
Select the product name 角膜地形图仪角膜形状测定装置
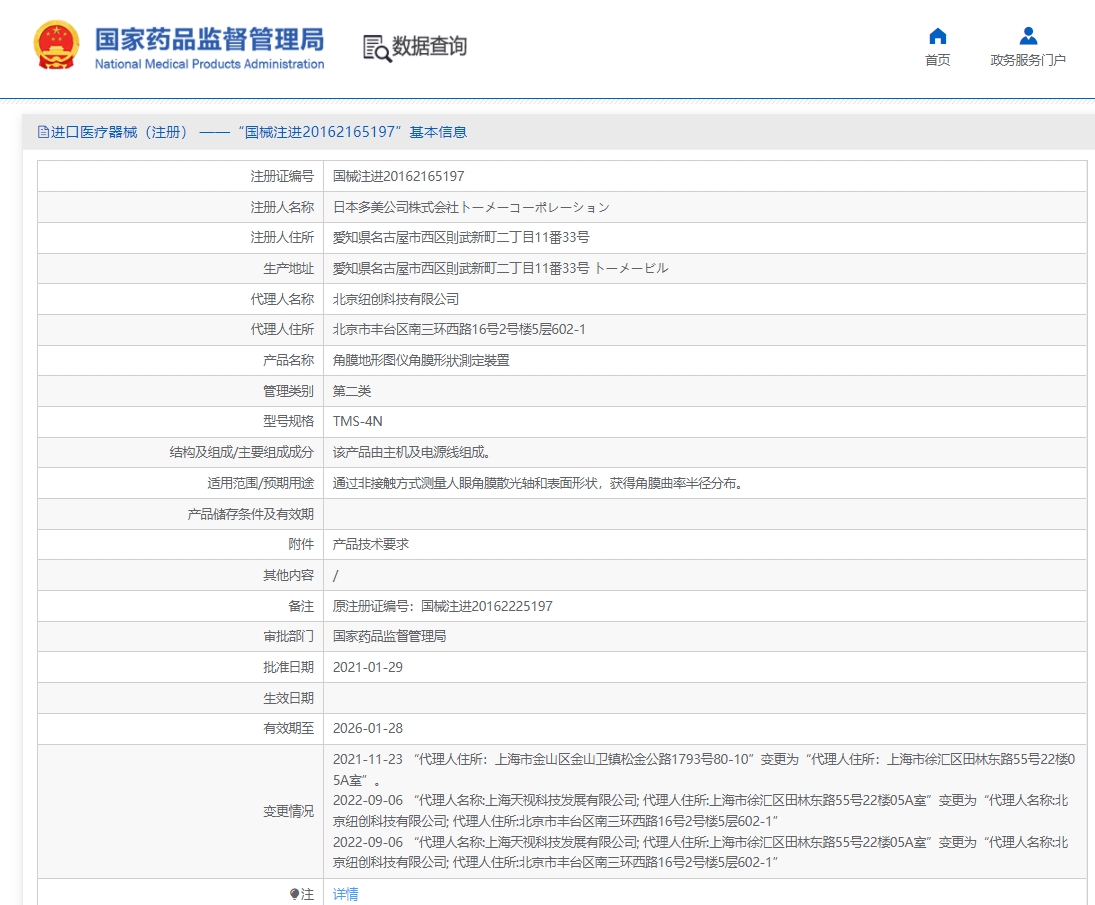[421, 360]
